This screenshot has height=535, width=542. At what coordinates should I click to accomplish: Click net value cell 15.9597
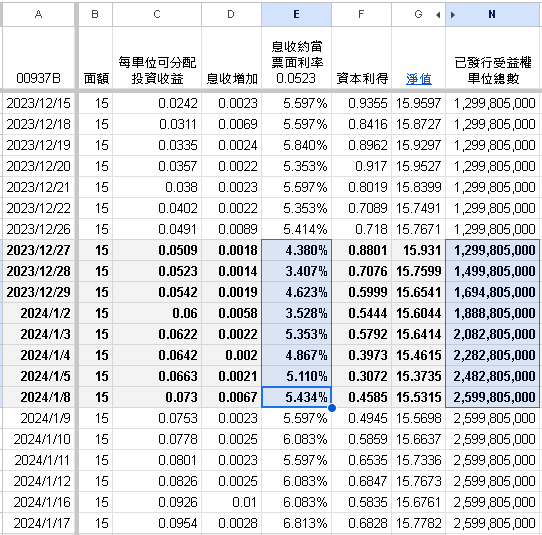pos(419,103)
